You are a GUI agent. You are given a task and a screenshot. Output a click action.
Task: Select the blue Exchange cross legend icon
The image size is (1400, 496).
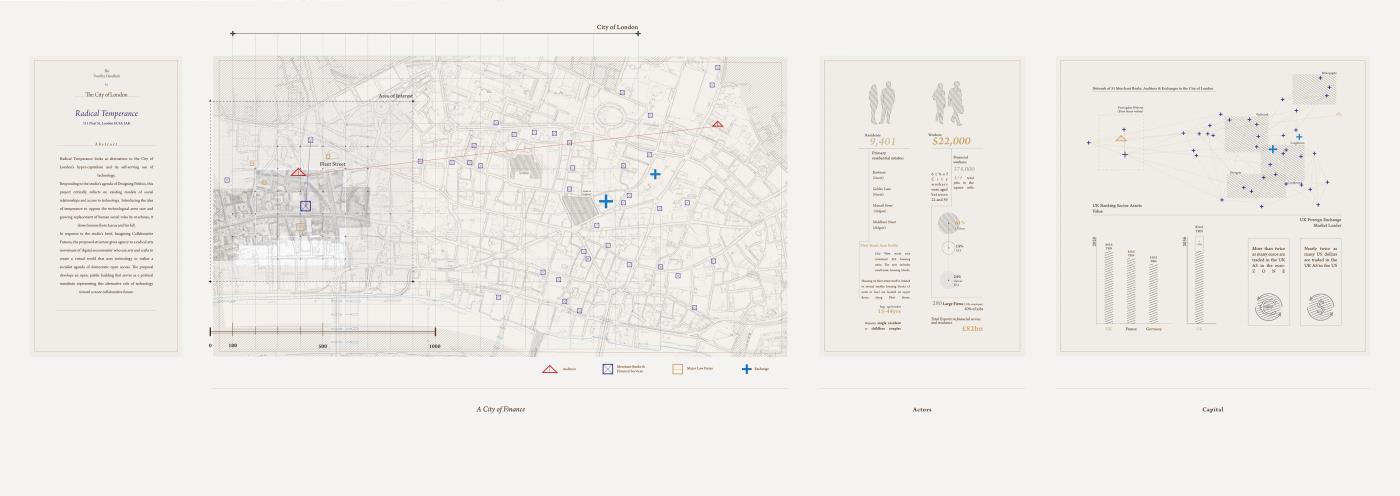pos(746,369)
